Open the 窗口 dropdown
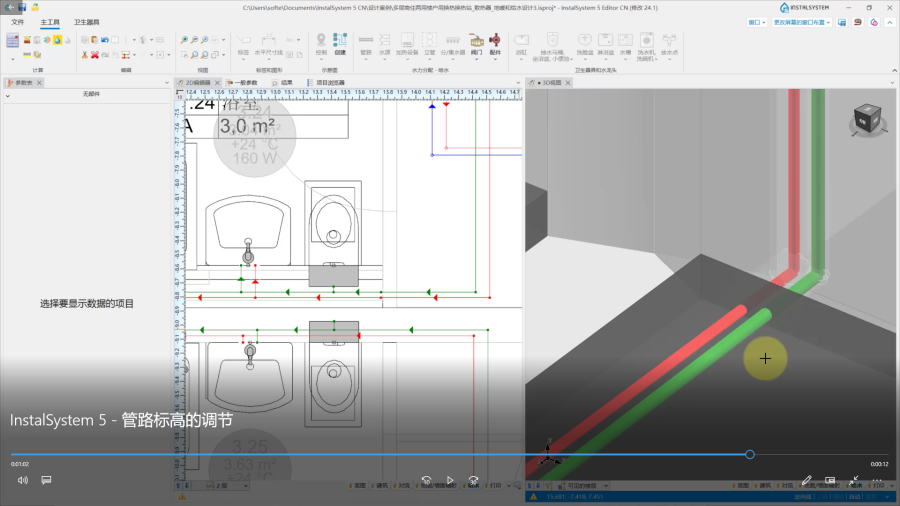The width and height of the screenshot is (900, 506). [x=757, y=22]
